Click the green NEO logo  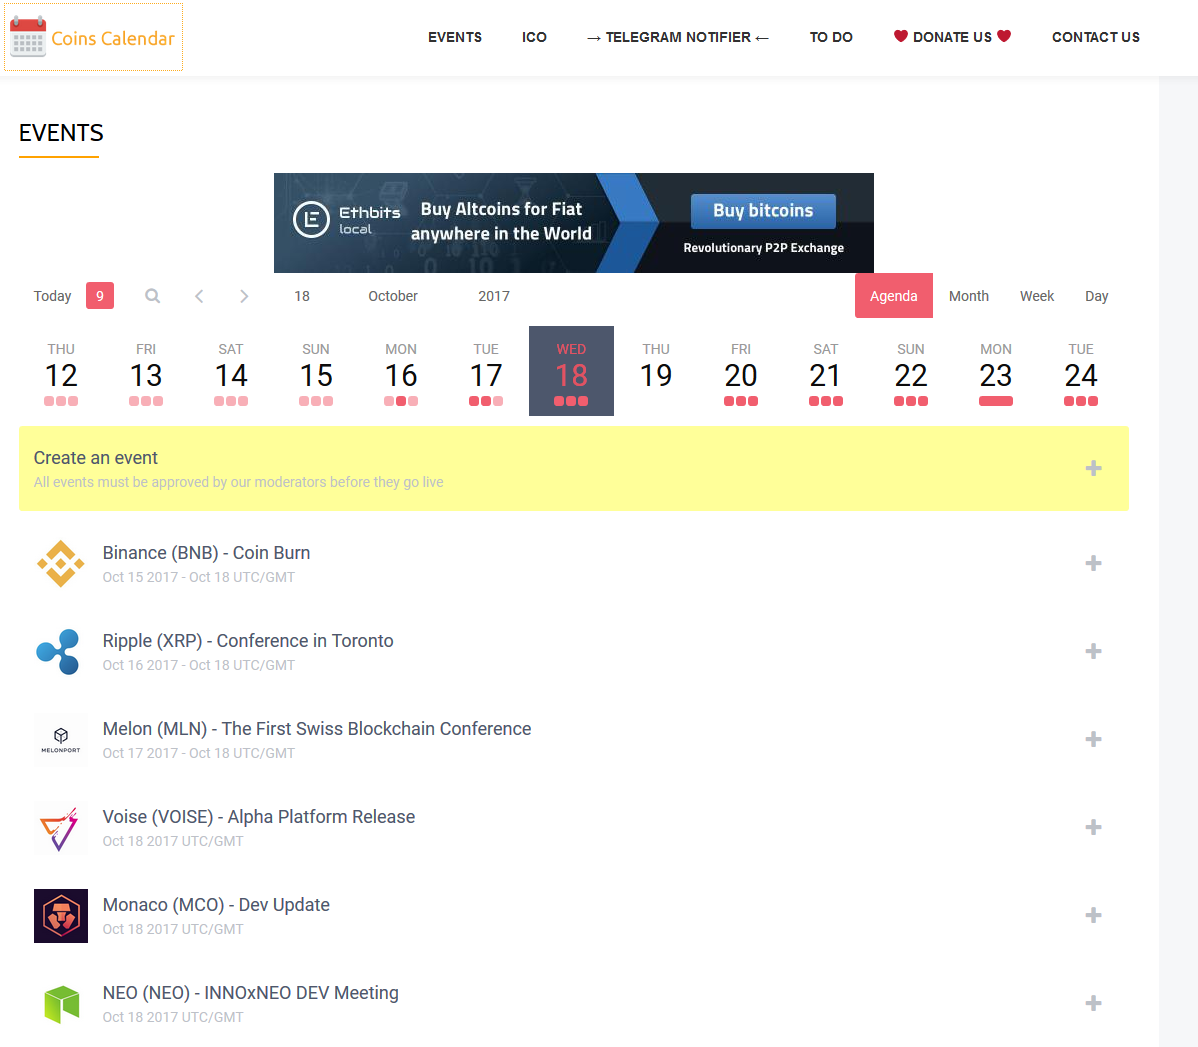(x=62, y=1004)
